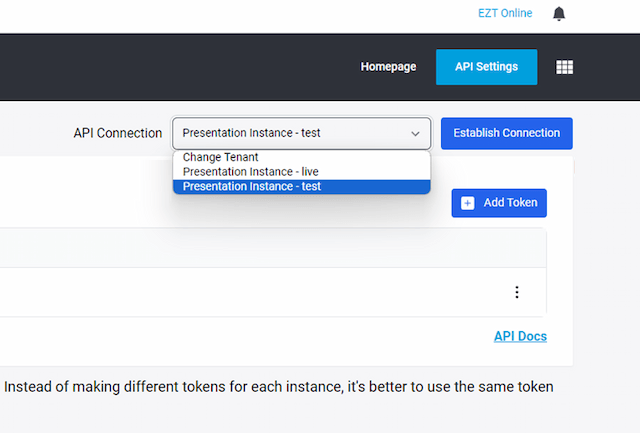640x433 pixels.
Task: Pick the highlighted Presentation Instance - test option
Action: pos(252,186)
